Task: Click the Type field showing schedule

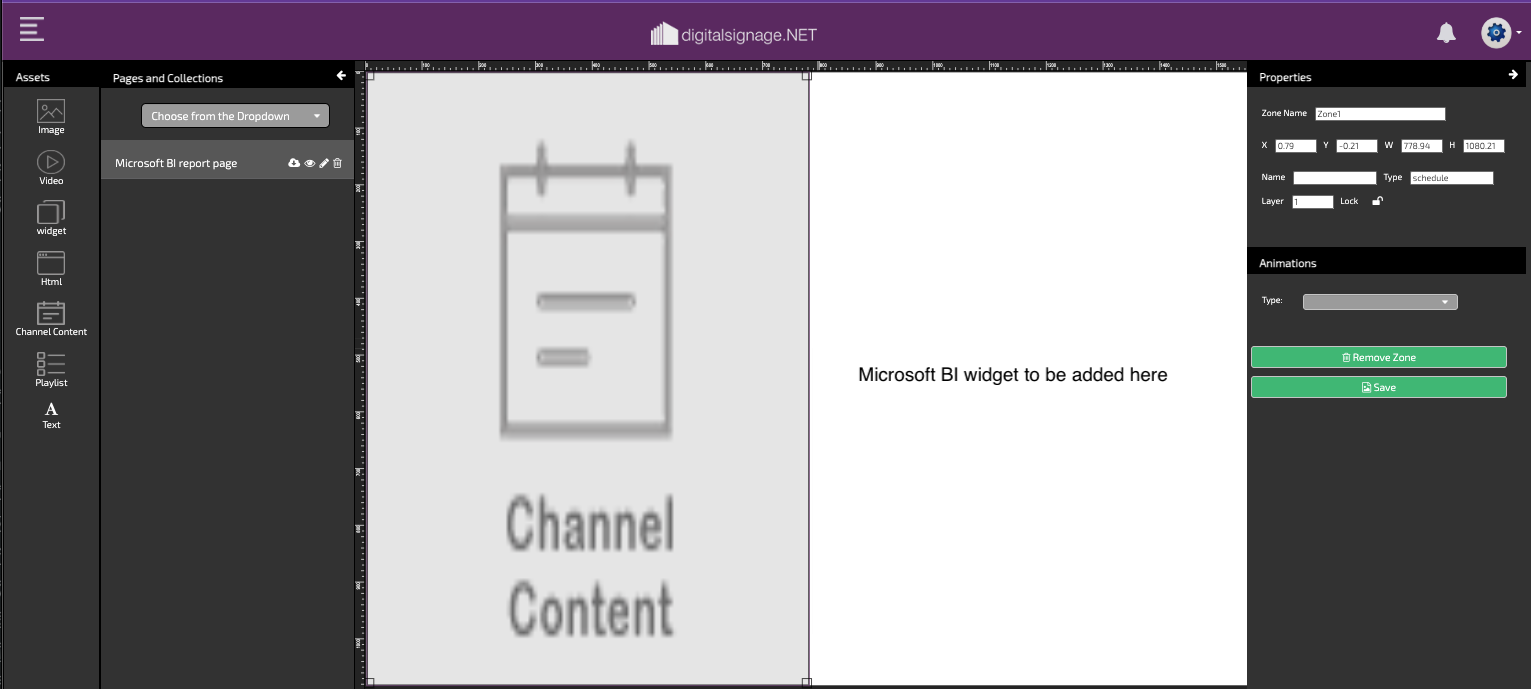Action: coord(1452,178)
